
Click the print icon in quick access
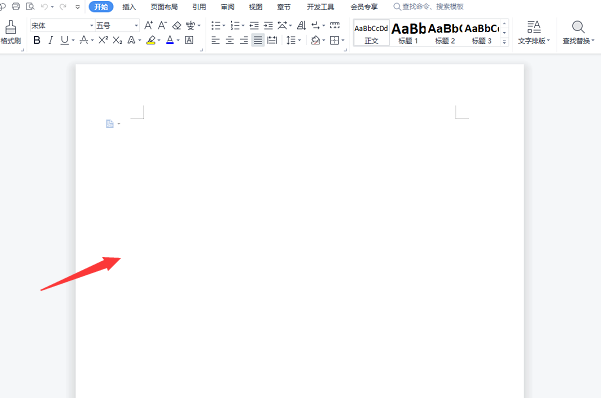click(16, 7)
